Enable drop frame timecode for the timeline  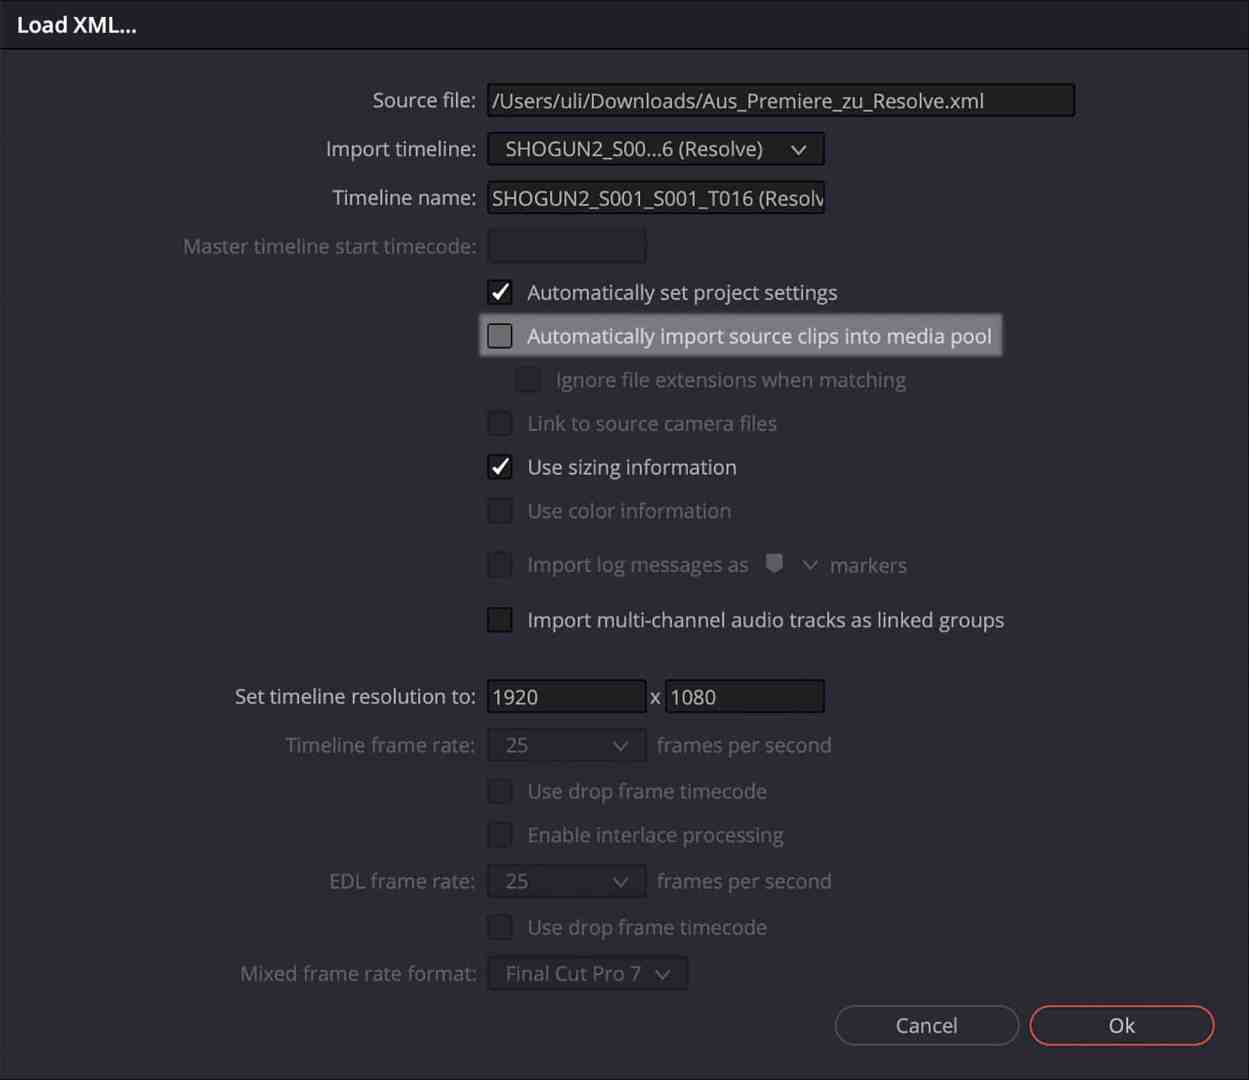(499, 790)
